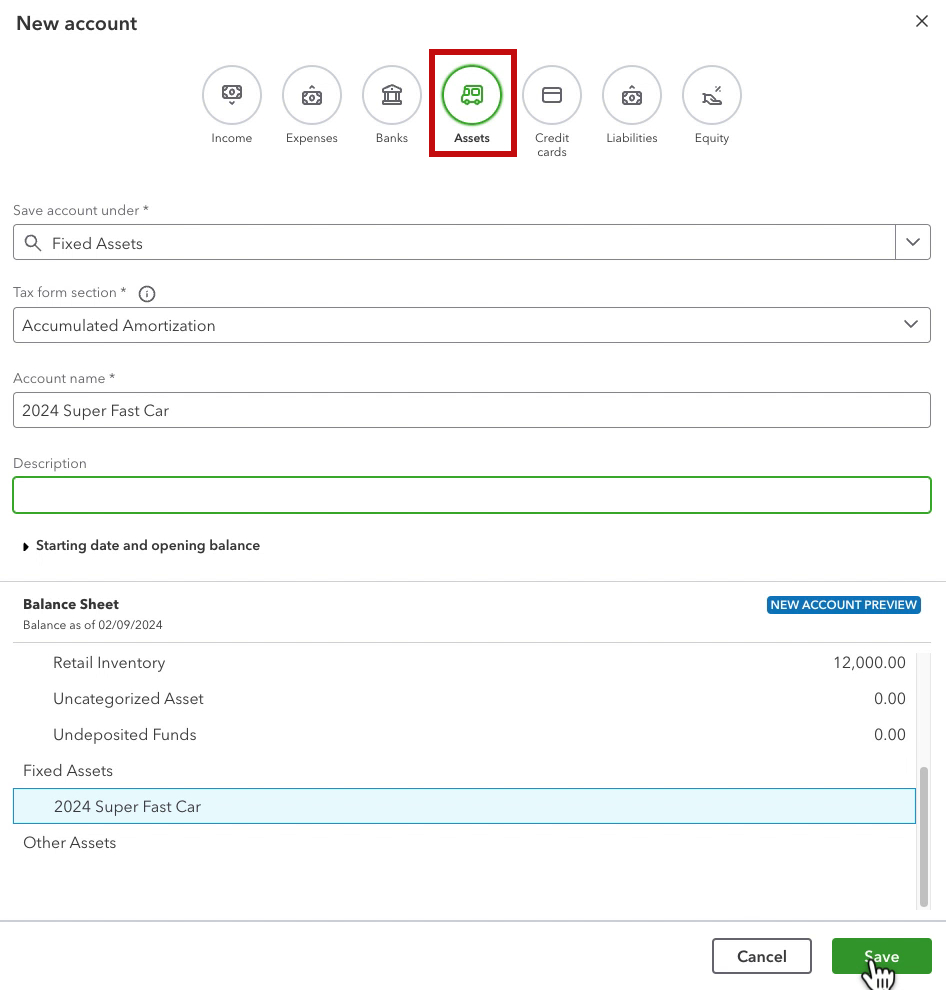The height and width of the screenshot is (990, 946).
Task: Click the Cancel button
Action: [762, 956]
